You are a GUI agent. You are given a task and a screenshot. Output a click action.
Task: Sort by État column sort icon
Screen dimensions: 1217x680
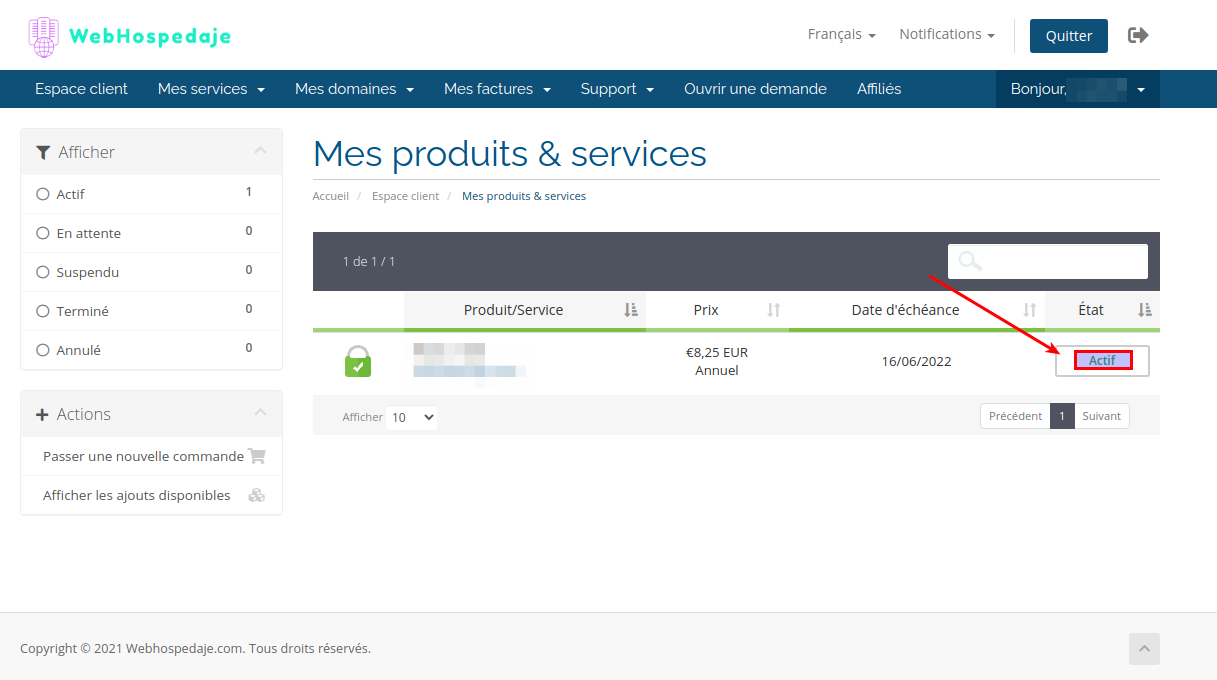point(1145,310)
